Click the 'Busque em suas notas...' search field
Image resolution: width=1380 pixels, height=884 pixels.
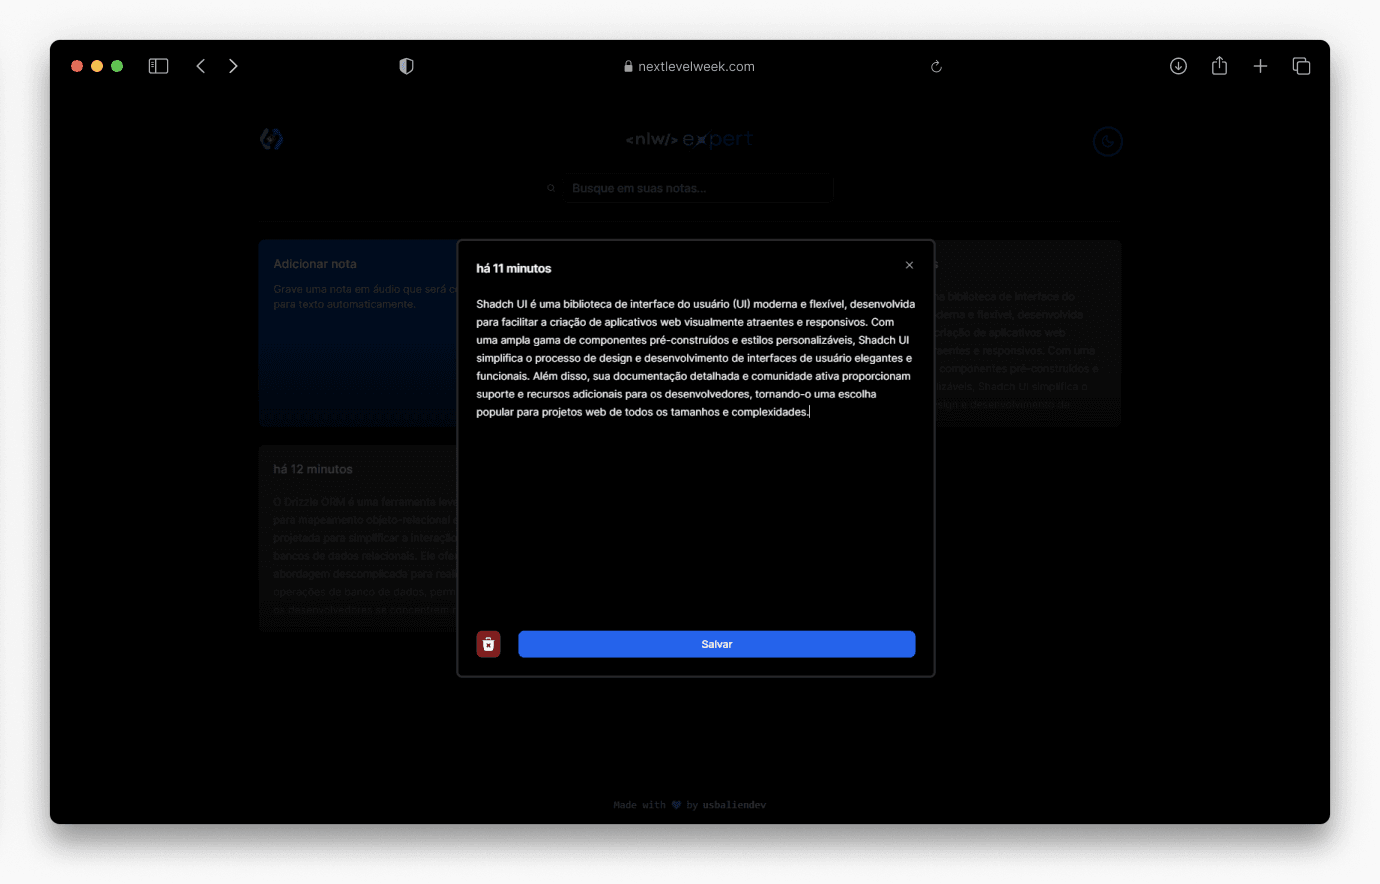coord(697,188)
